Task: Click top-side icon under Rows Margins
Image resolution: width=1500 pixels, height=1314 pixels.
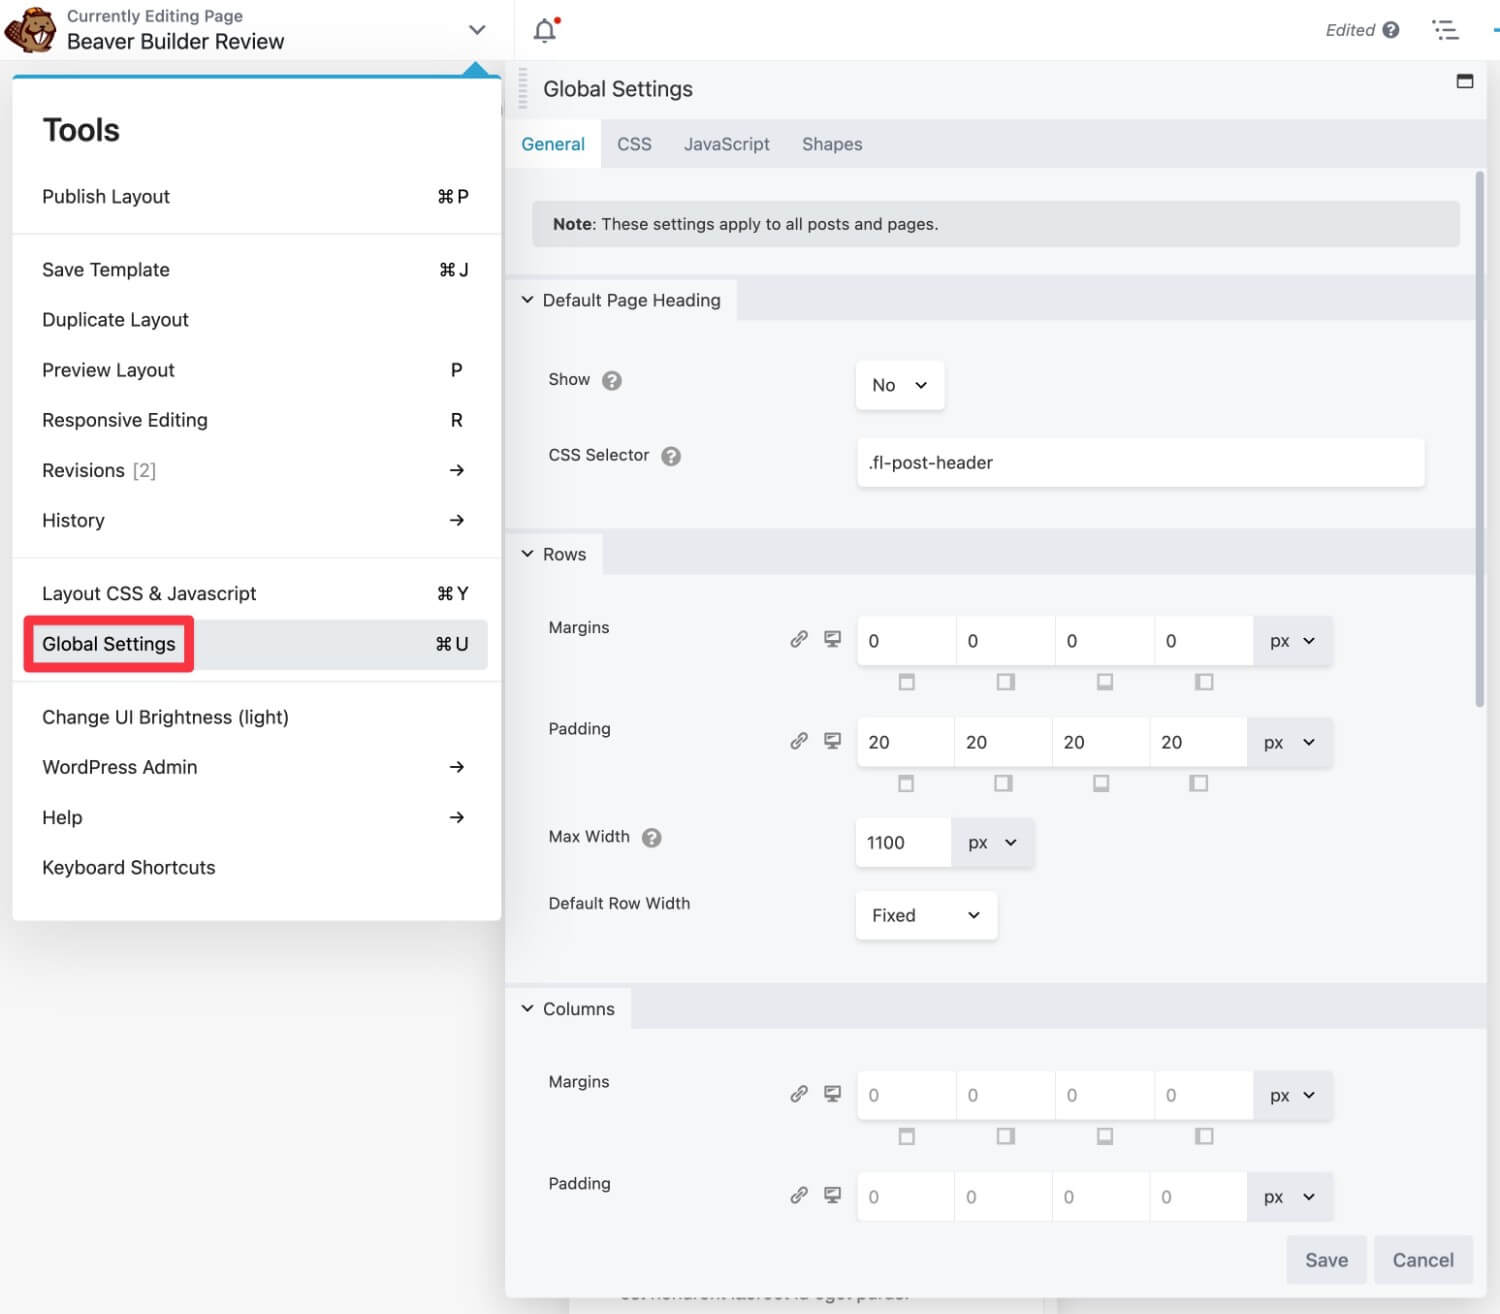Action: (907, 682)
